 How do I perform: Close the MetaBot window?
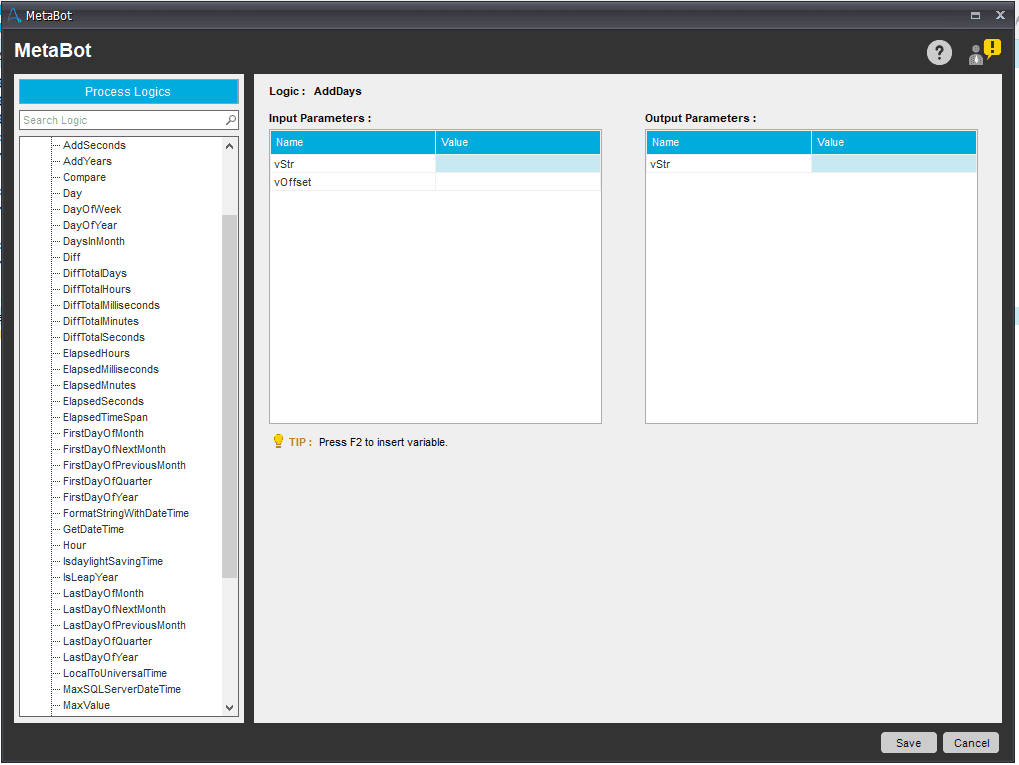tap(1000, 15)
